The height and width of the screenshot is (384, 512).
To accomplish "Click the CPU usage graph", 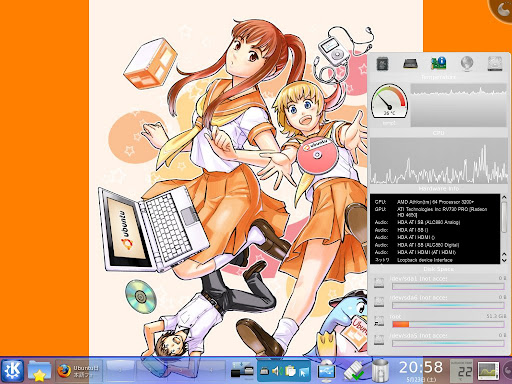I will pyautogui.click(x=439, y=161).
